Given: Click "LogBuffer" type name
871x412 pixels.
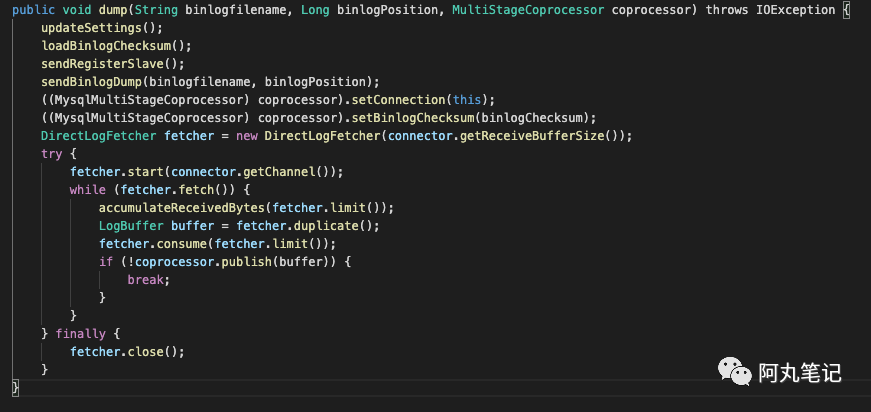Looking at the screenshot, I should 131,226.
